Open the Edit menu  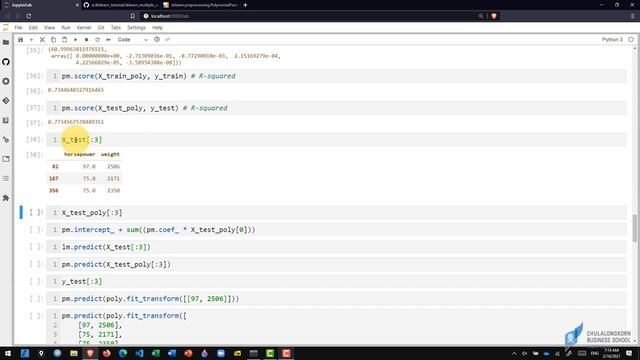[33, 28]
